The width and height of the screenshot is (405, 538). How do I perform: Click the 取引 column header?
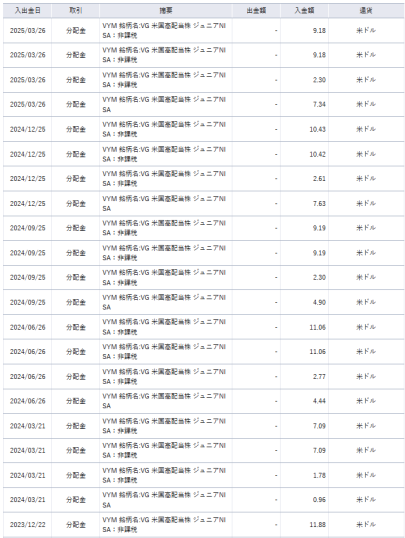[76, 11]
